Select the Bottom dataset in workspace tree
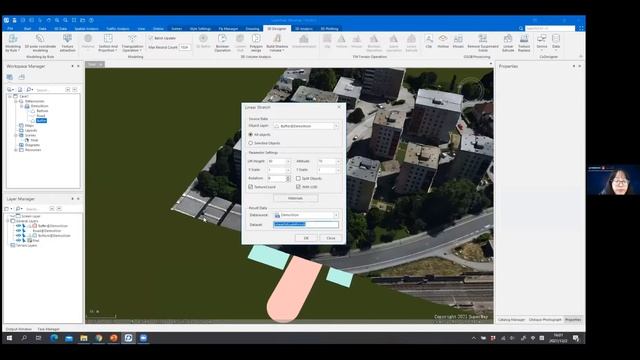This screenshot has width=640, height=360. [42, 111]
